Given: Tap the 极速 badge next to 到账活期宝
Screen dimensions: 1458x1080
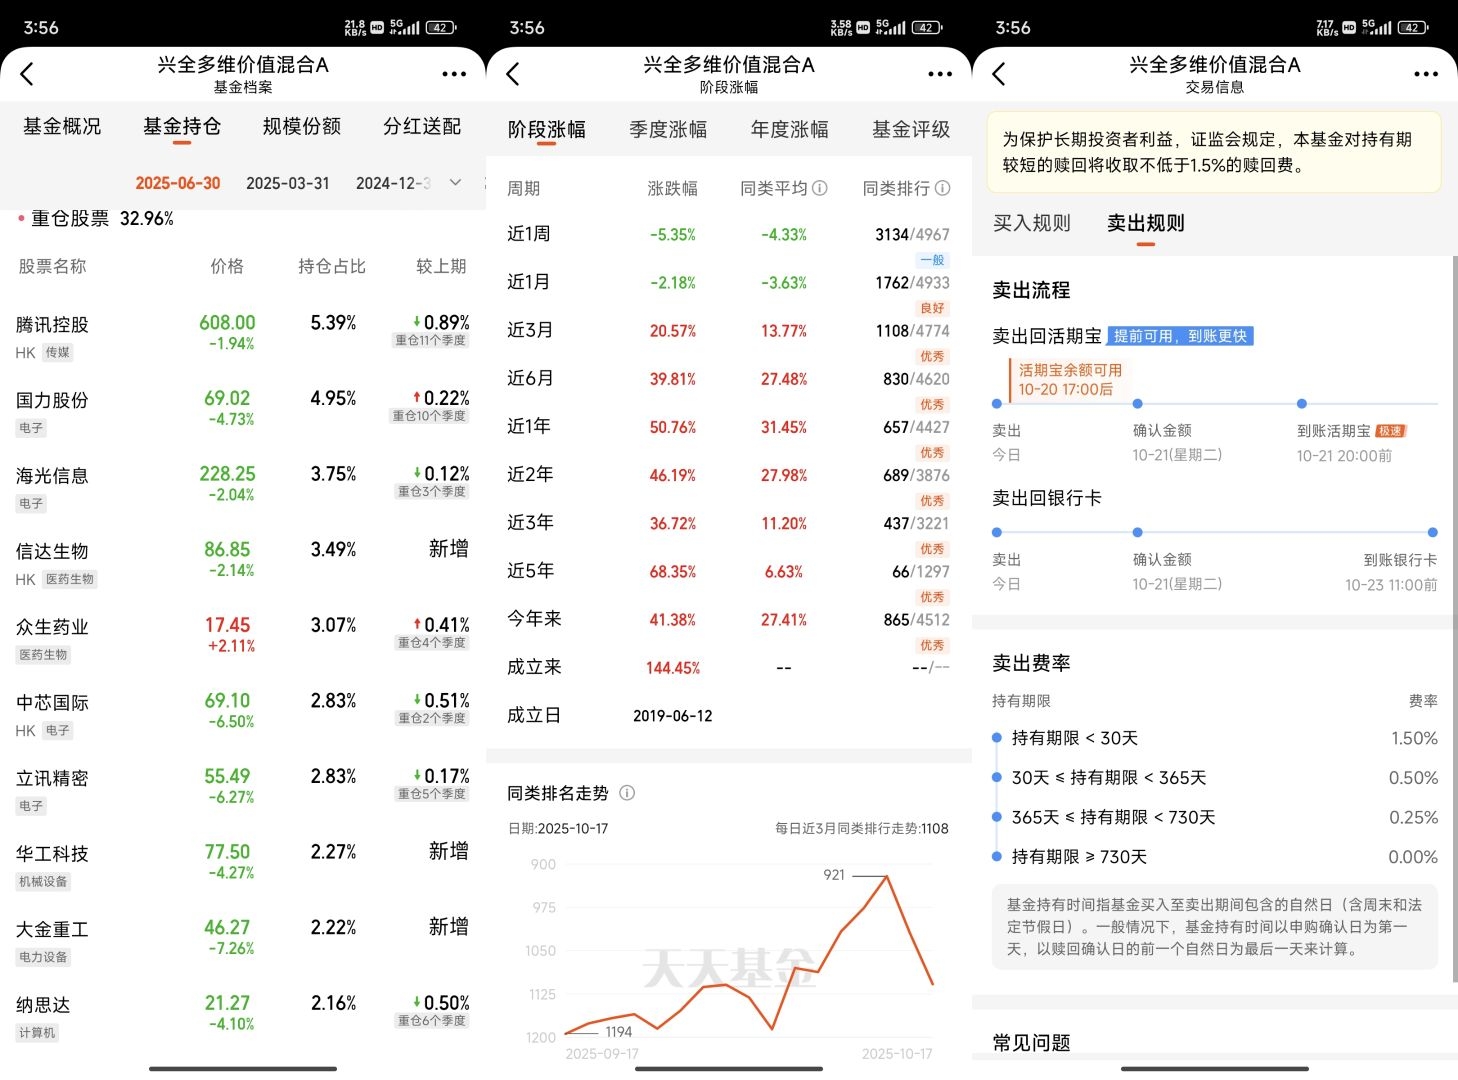Looking at the screenshot, I should [1391, 431].
